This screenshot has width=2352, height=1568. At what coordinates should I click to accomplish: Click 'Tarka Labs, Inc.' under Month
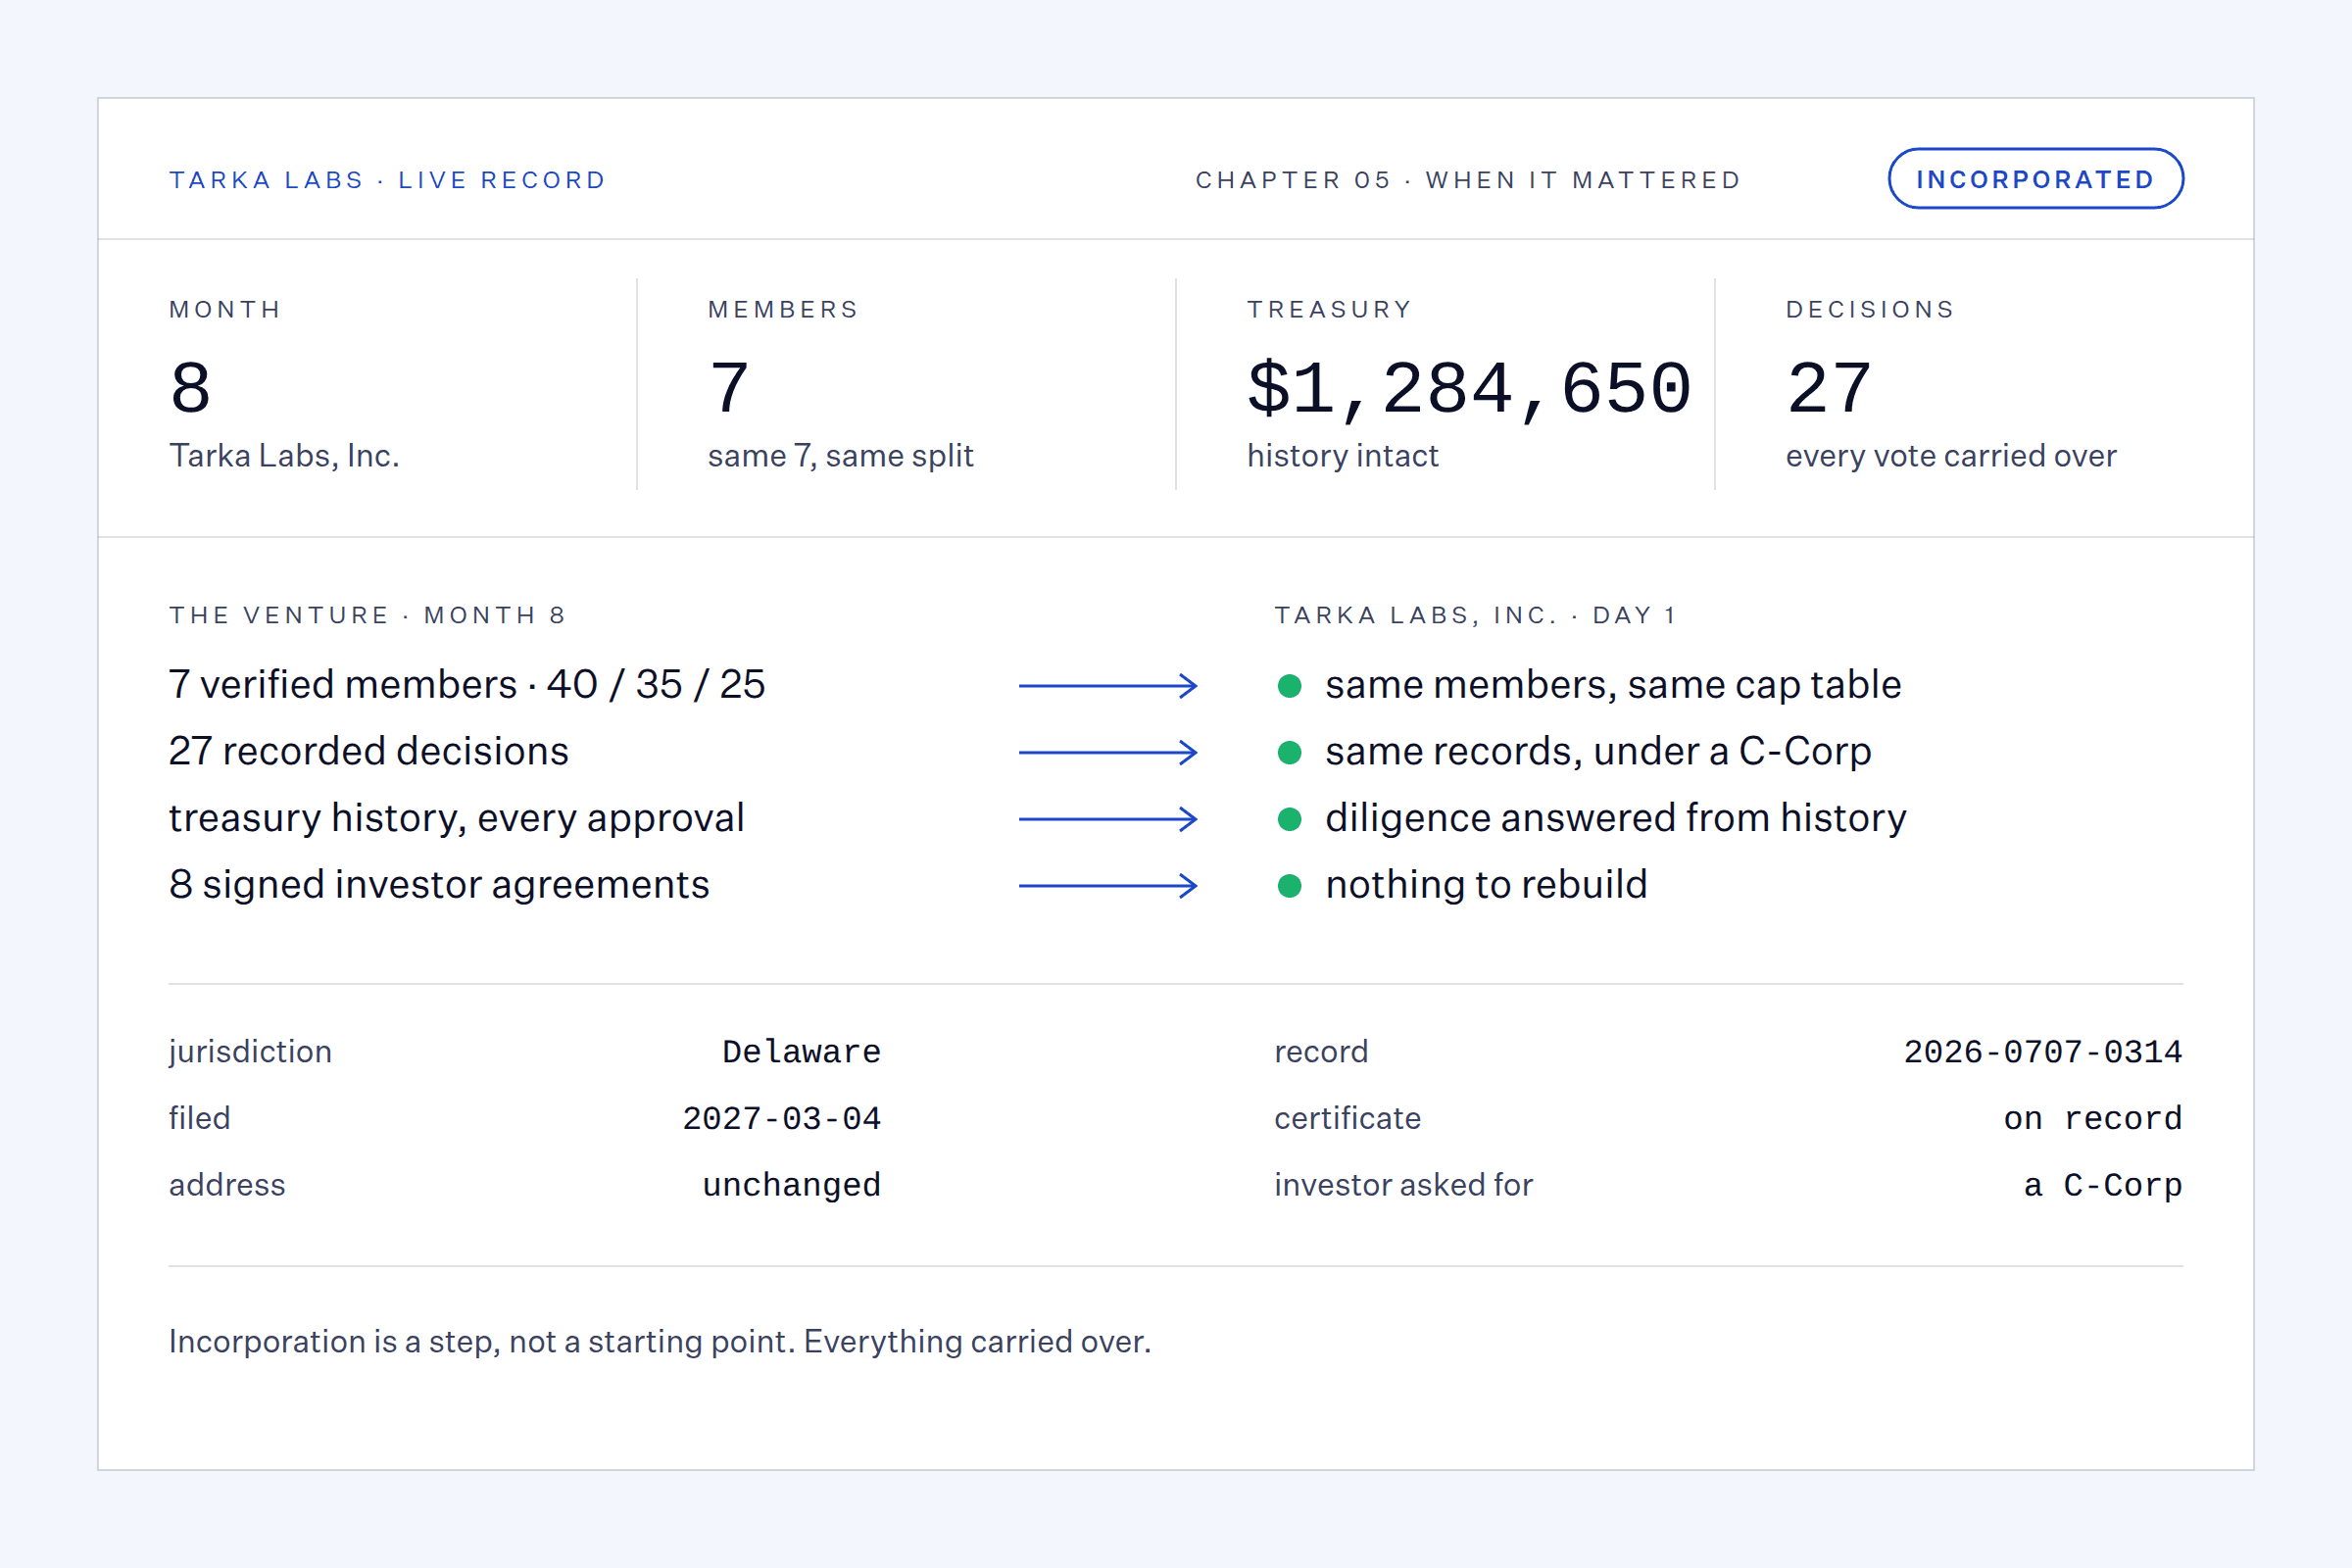point(284,456)
